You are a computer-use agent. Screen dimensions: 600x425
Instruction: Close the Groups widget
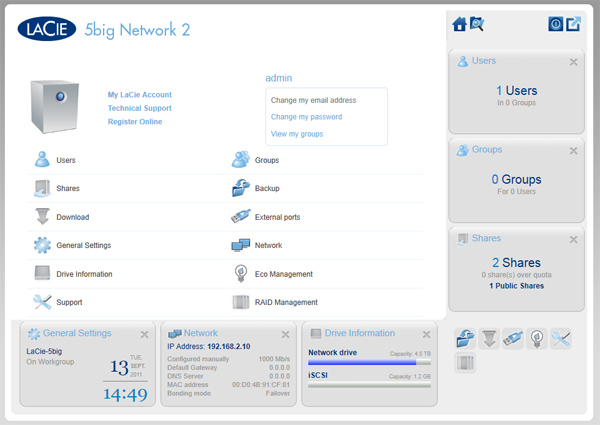(x=573, y=151)
